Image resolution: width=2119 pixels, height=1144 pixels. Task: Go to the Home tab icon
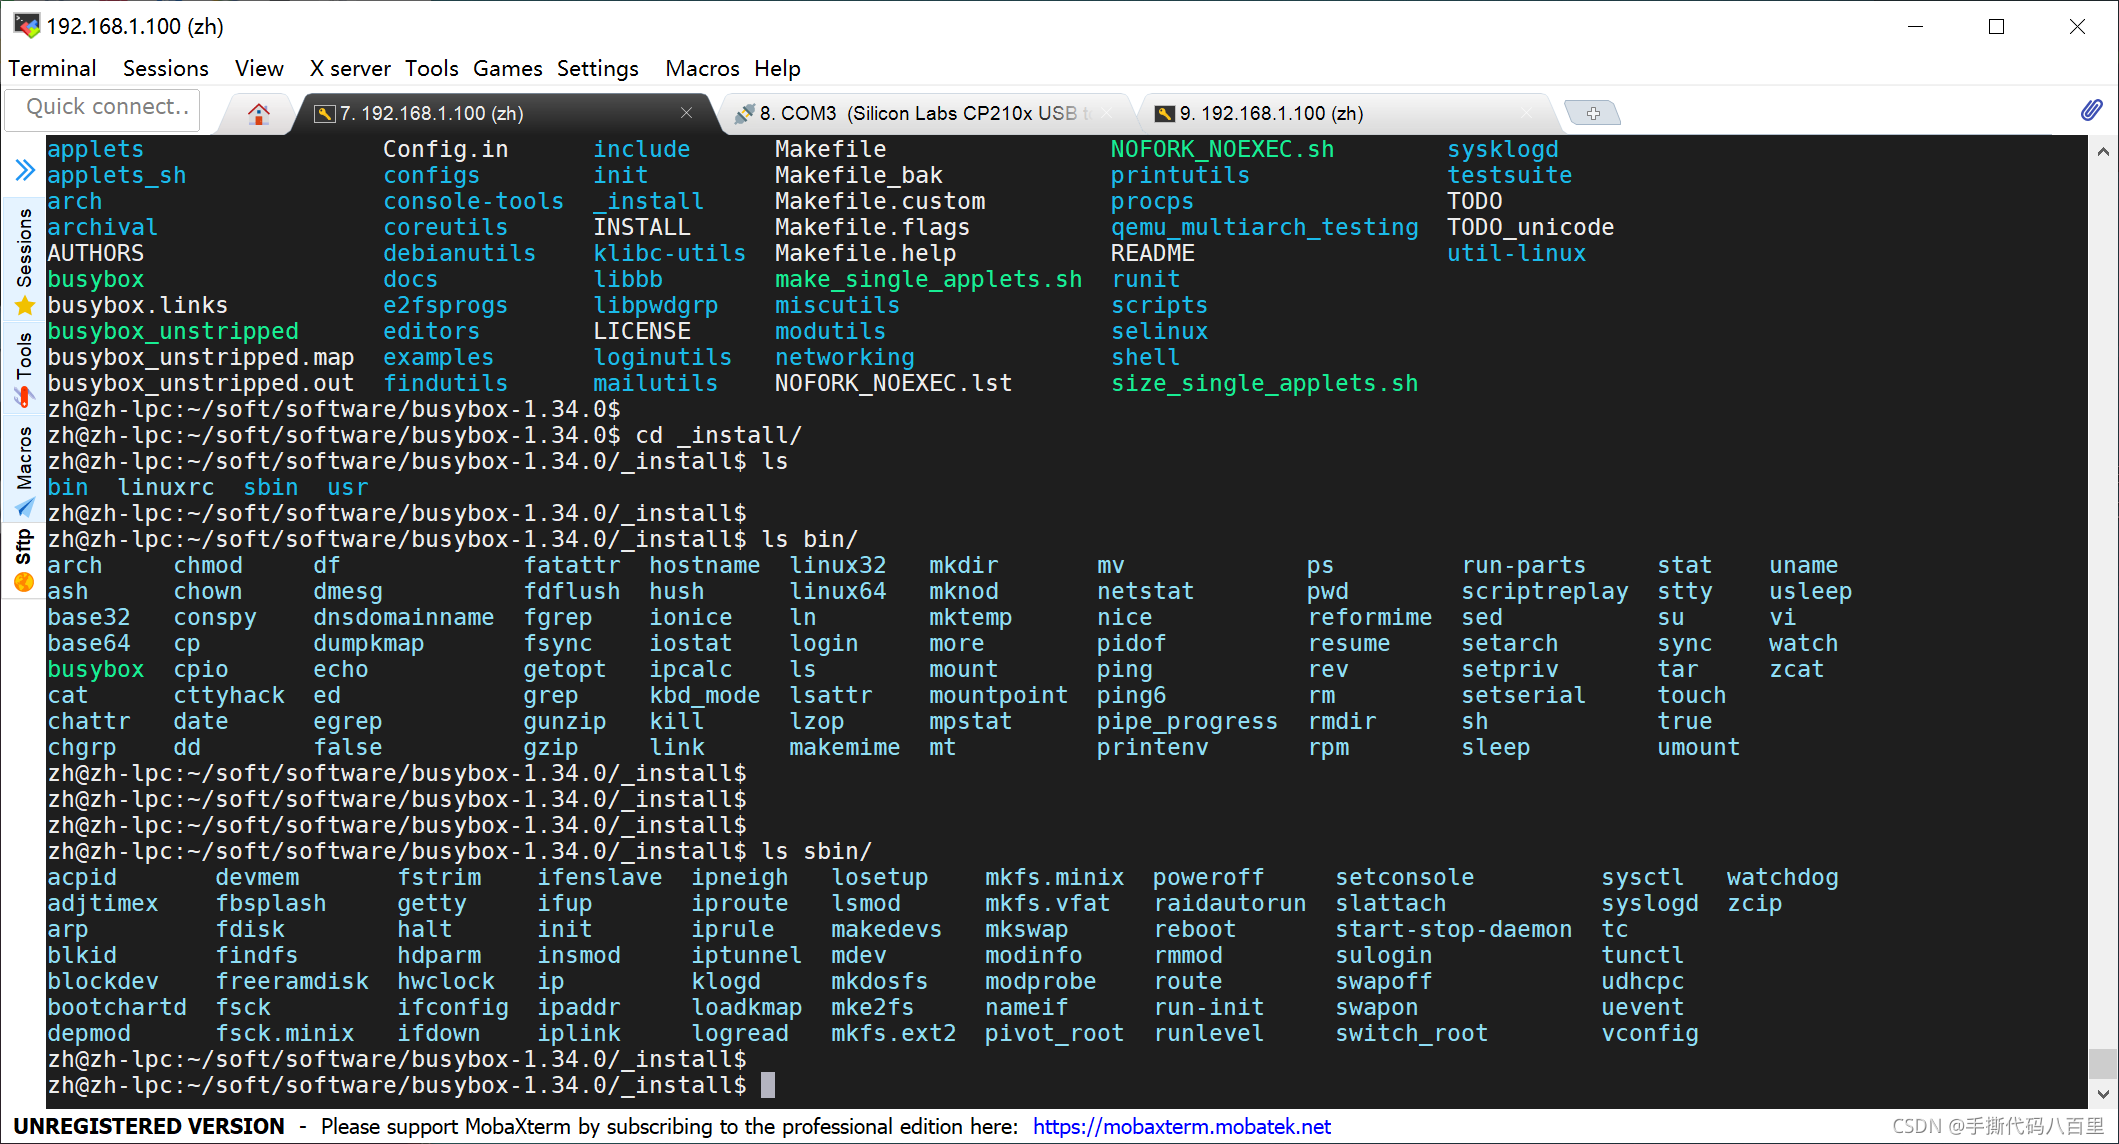[x=258, y=114]
